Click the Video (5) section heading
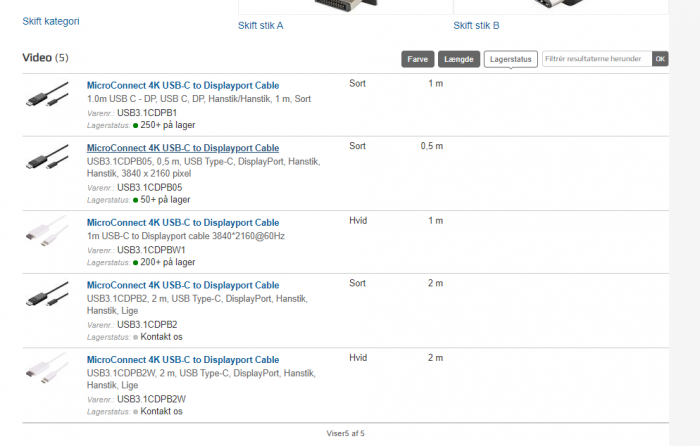Viewport: 700px width, 446px height. click(46, 58)
